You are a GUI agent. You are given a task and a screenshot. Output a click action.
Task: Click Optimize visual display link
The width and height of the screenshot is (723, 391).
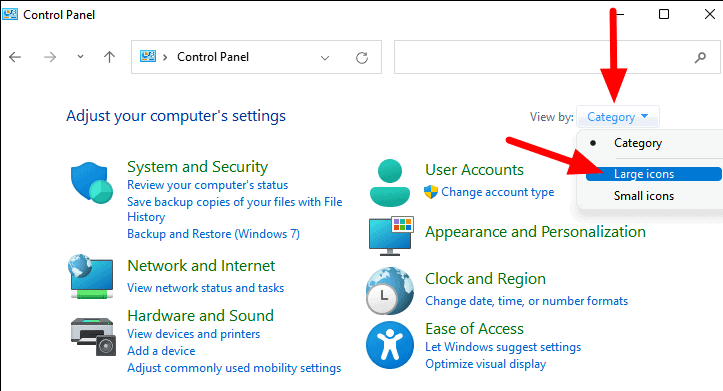tap(486, 364)
